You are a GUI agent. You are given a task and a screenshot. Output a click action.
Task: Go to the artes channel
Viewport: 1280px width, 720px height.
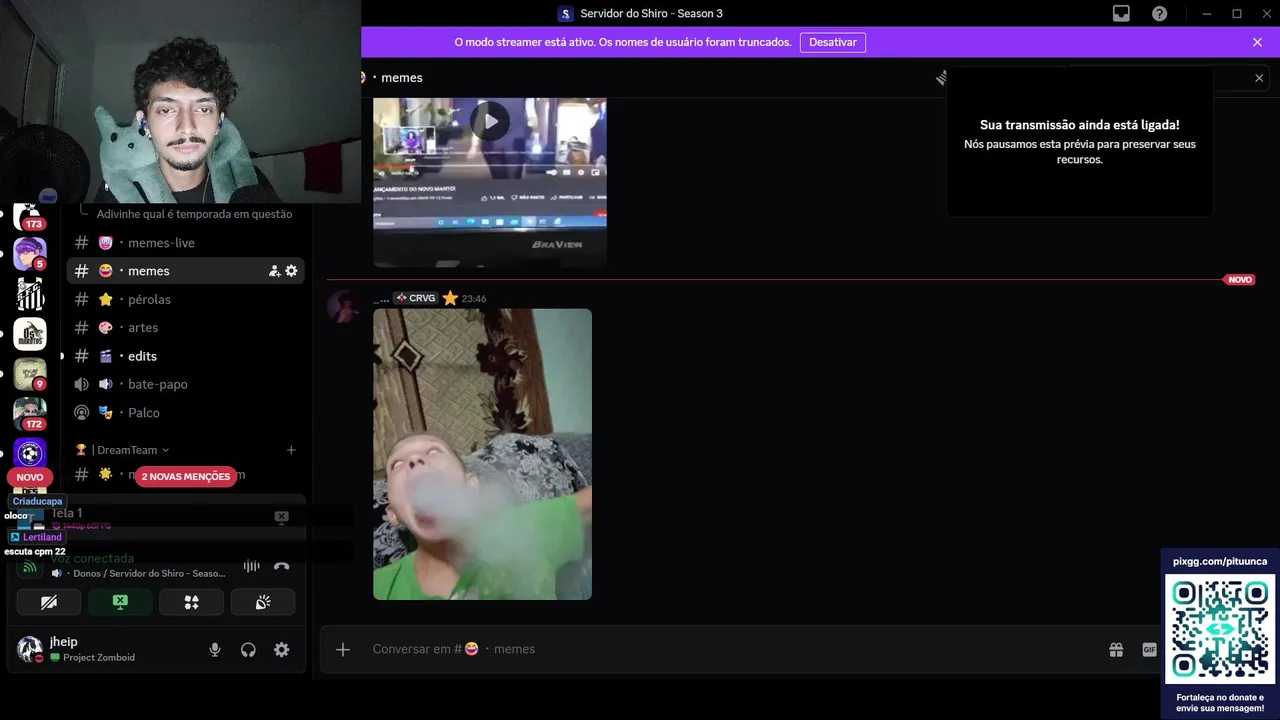186,327
